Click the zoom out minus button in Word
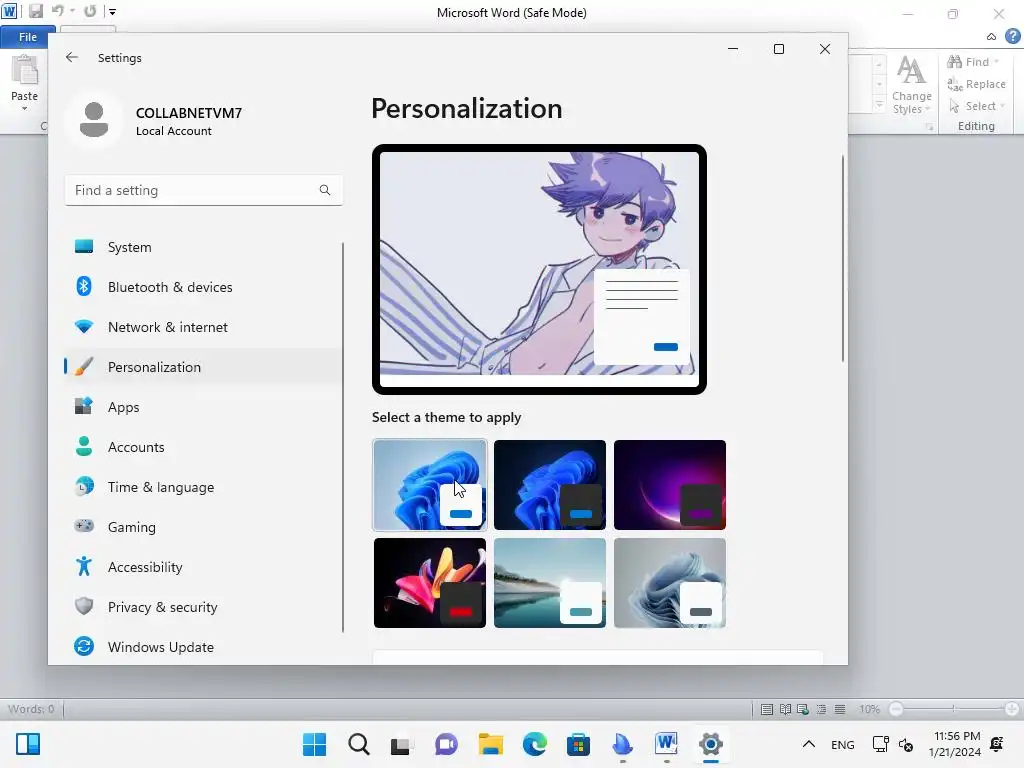1024x768 pixels. tap(897, 709)
